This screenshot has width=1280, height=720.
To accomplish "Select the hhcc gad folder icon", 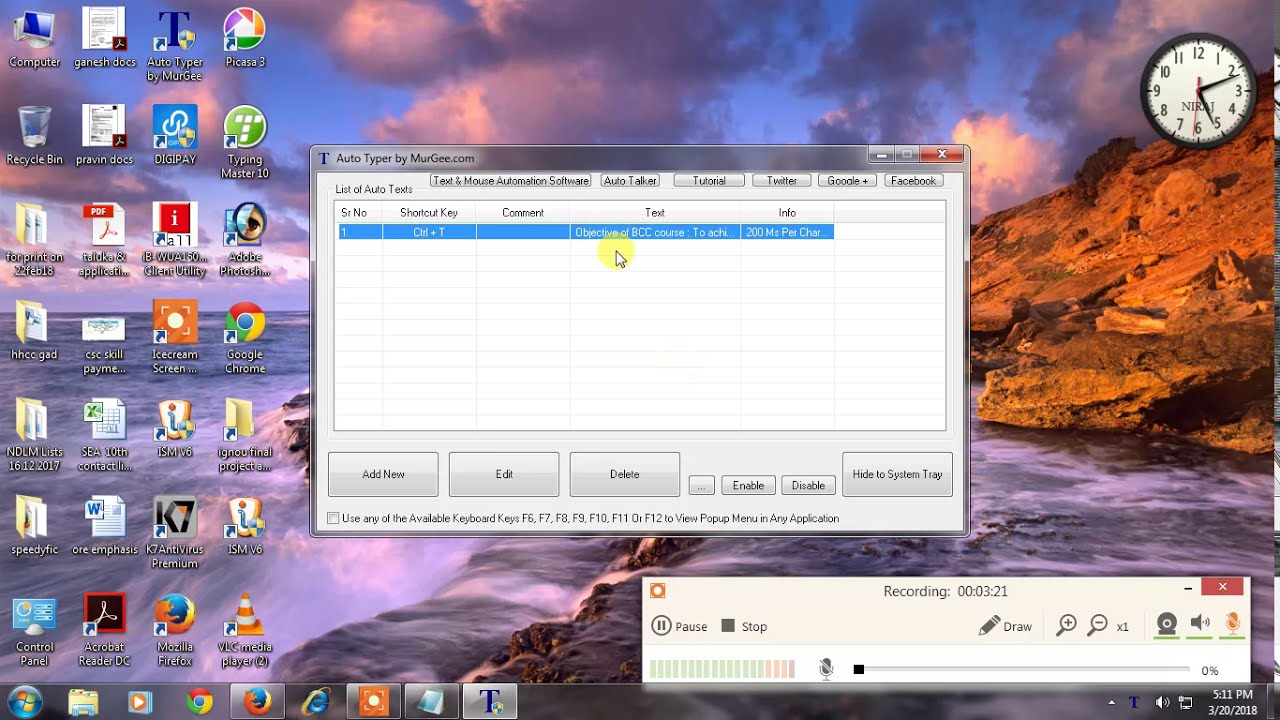I will (35, 331).
